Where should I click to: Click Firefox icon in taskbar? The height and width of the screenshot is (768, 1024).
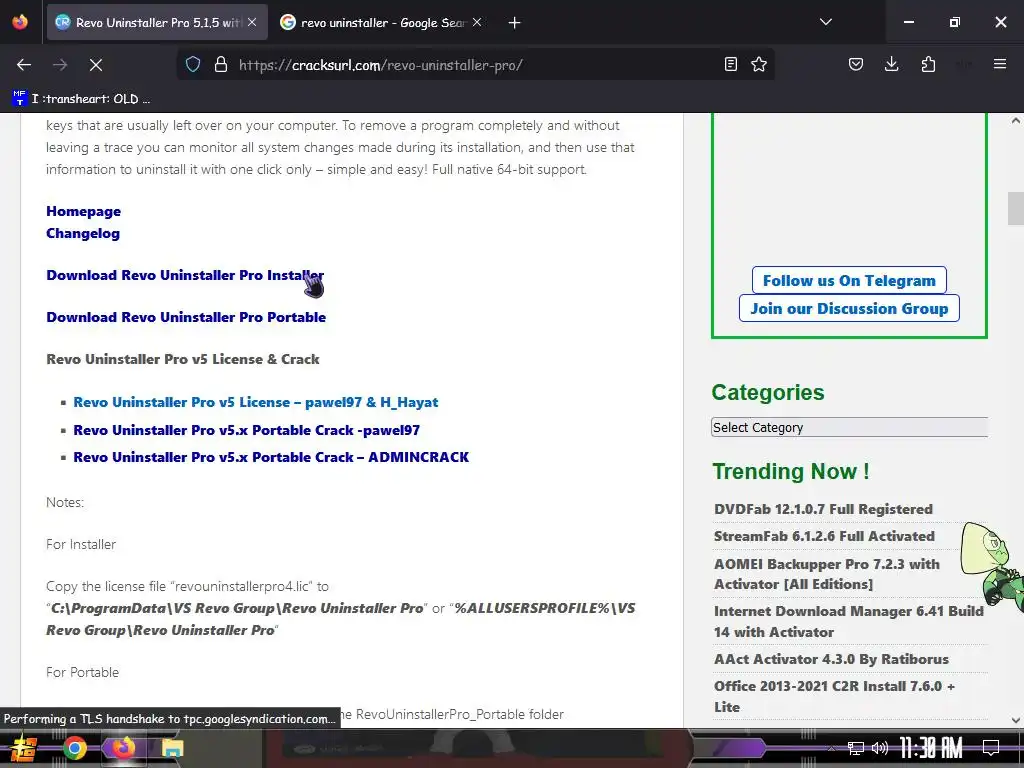[123, 748]
